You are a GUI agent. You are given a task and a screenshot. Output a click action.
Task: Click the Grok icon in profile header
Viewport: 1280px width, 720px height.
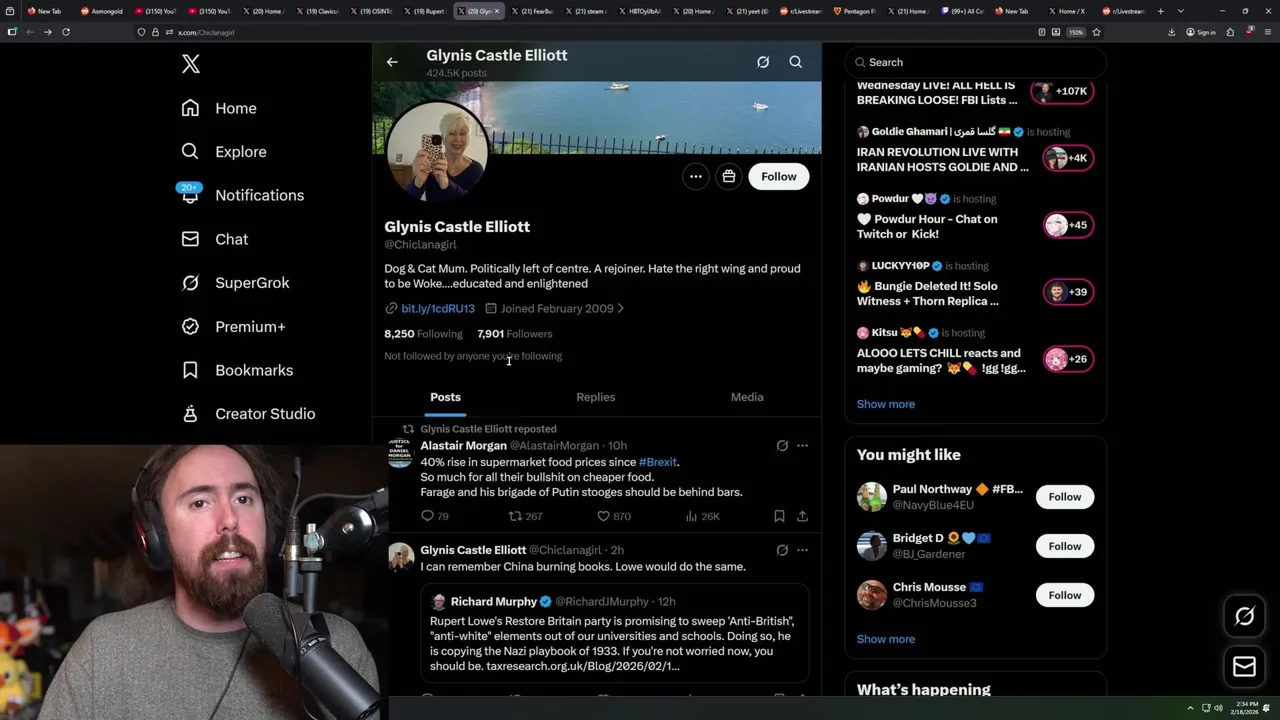pos(763,62)
